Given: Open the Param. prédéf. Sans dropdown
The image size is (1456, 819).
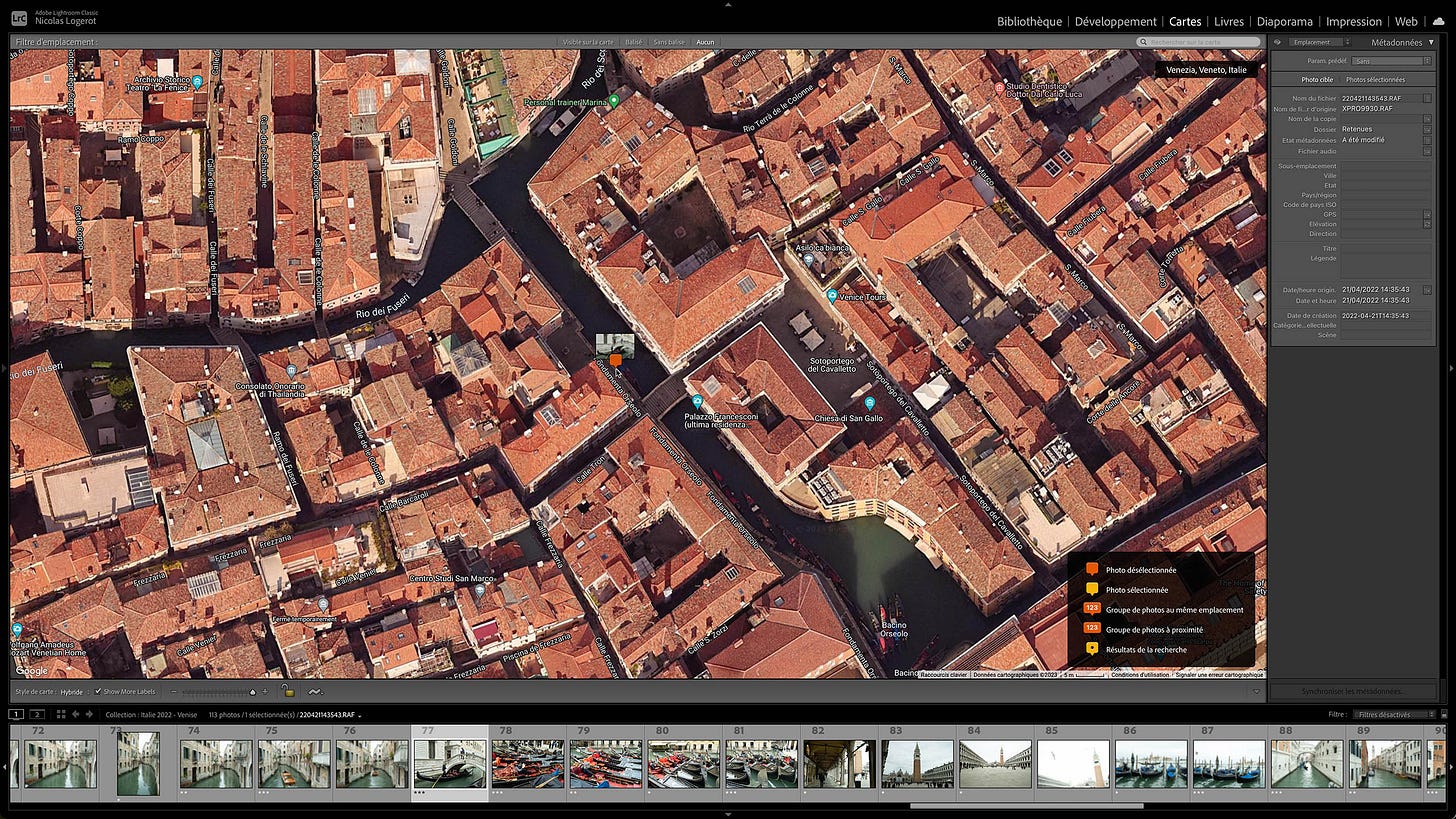Looking at the screenshot, I should pos(1392,61).
